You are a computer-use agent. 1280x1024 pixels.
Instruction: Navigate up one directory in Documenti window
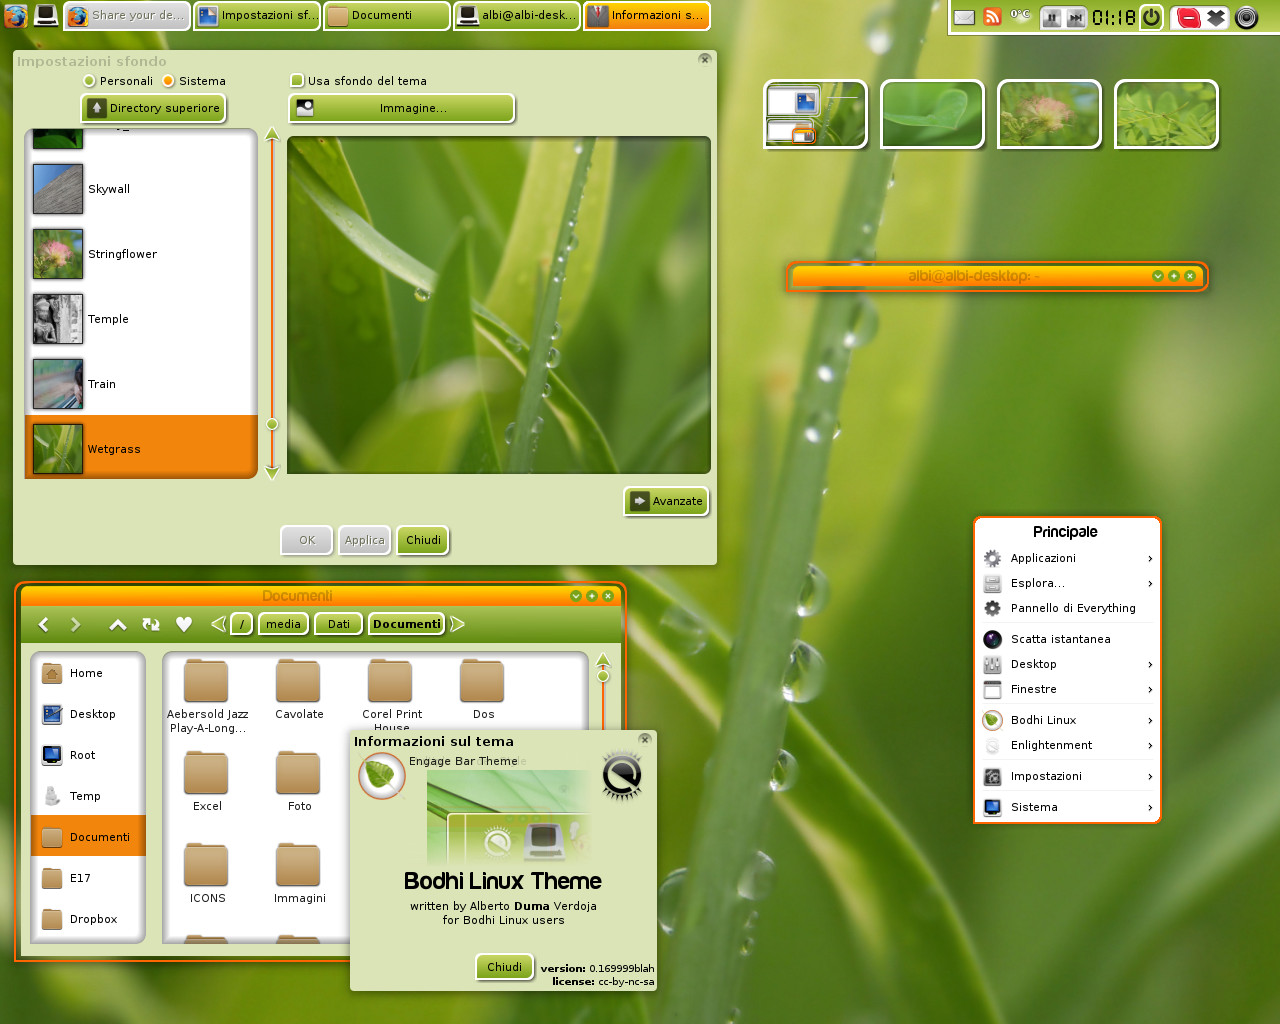[x=117, y=623]
